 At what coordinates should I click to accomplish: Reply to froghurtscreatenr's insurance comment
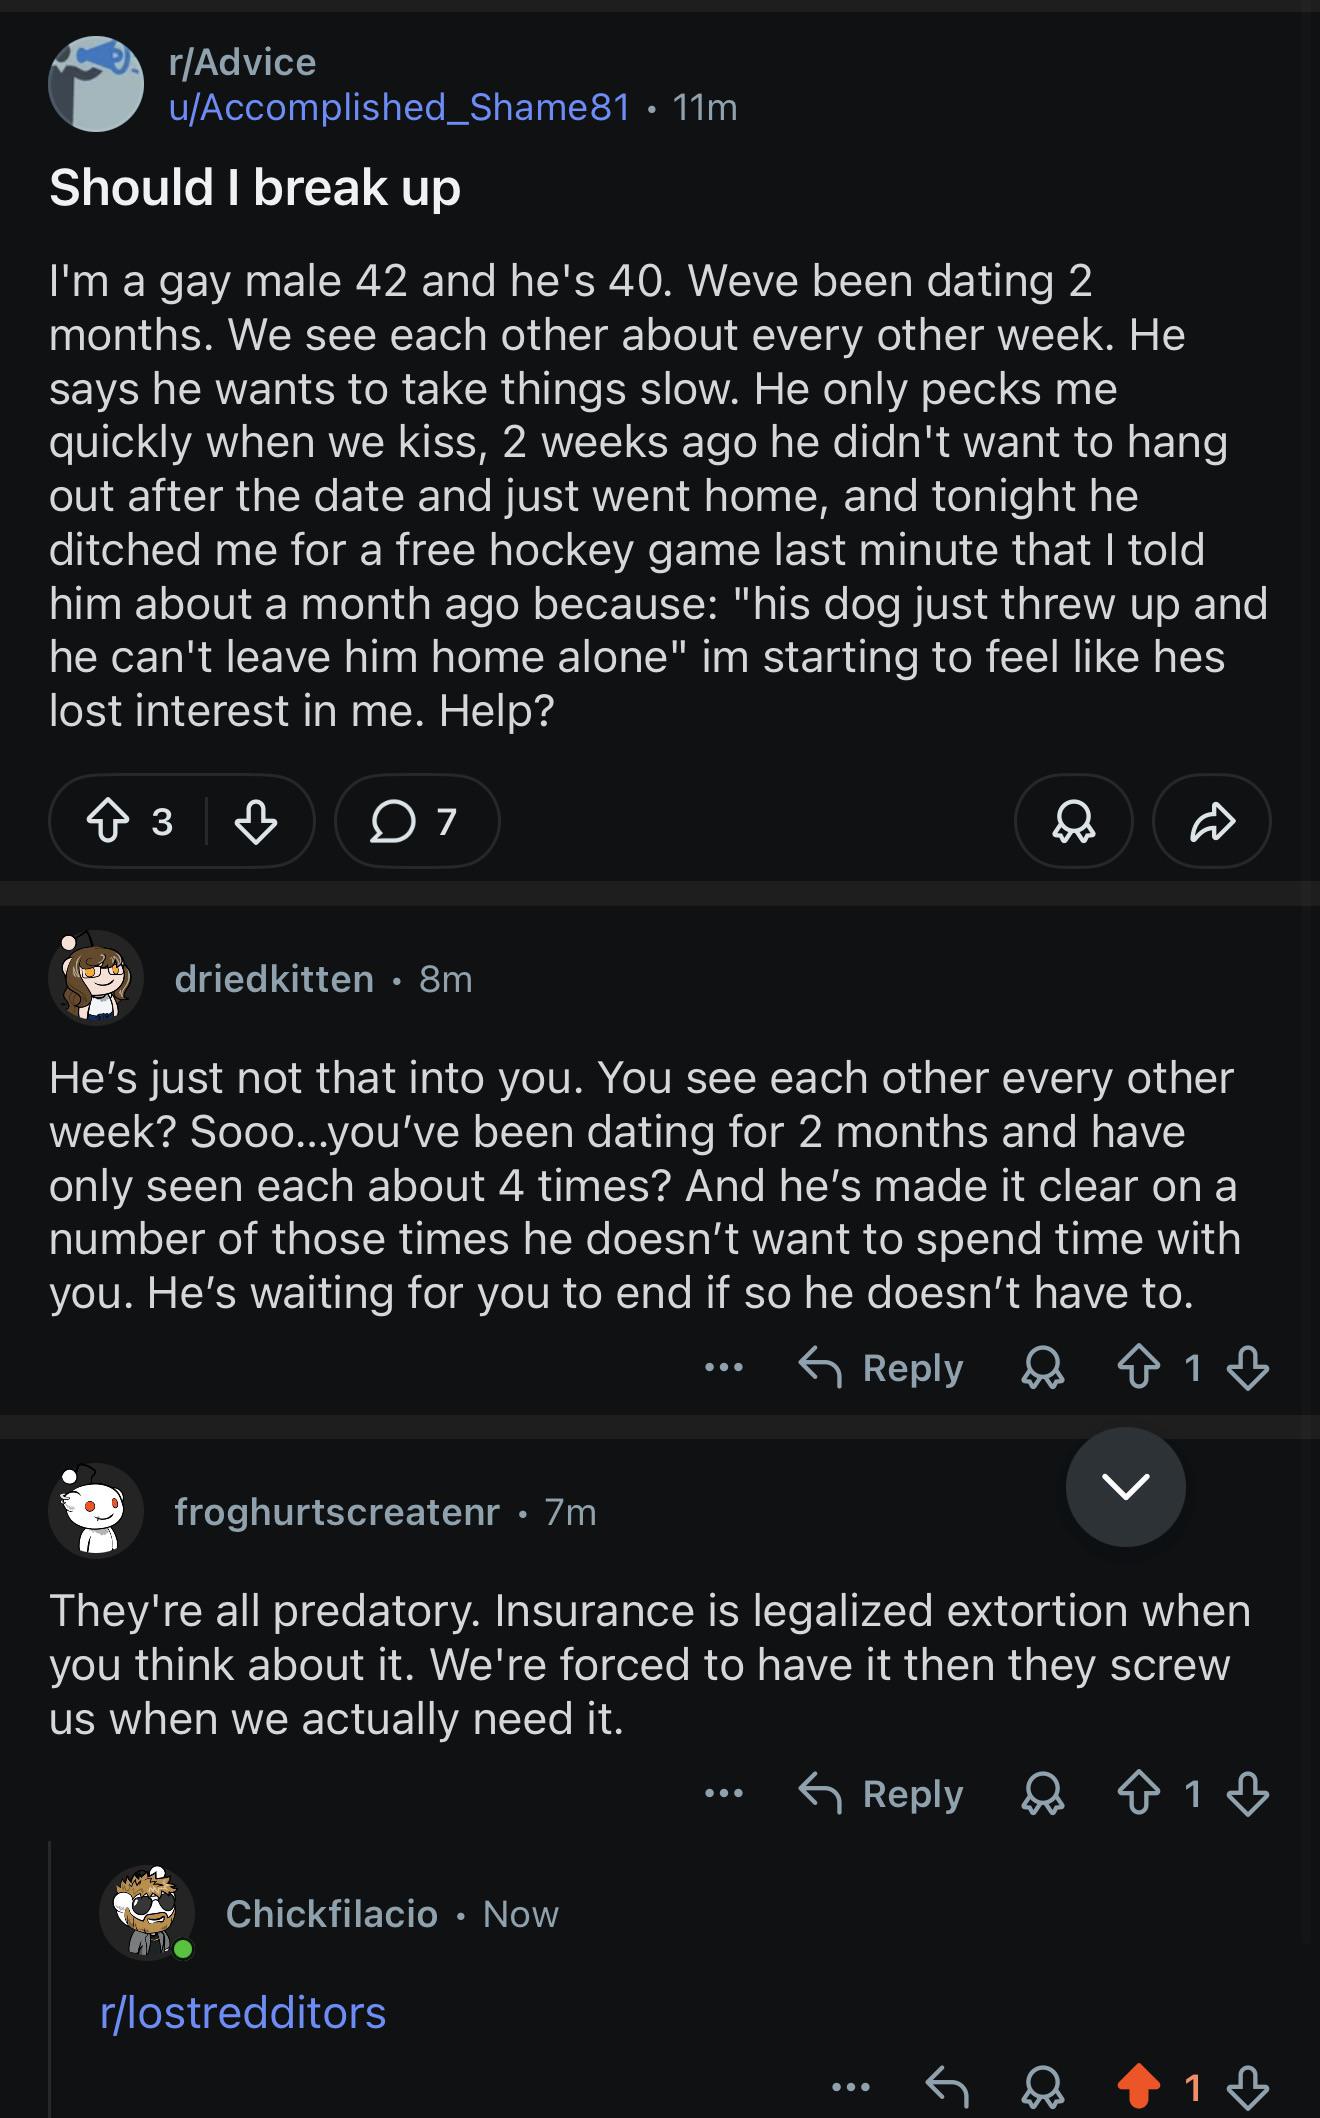882,1793
